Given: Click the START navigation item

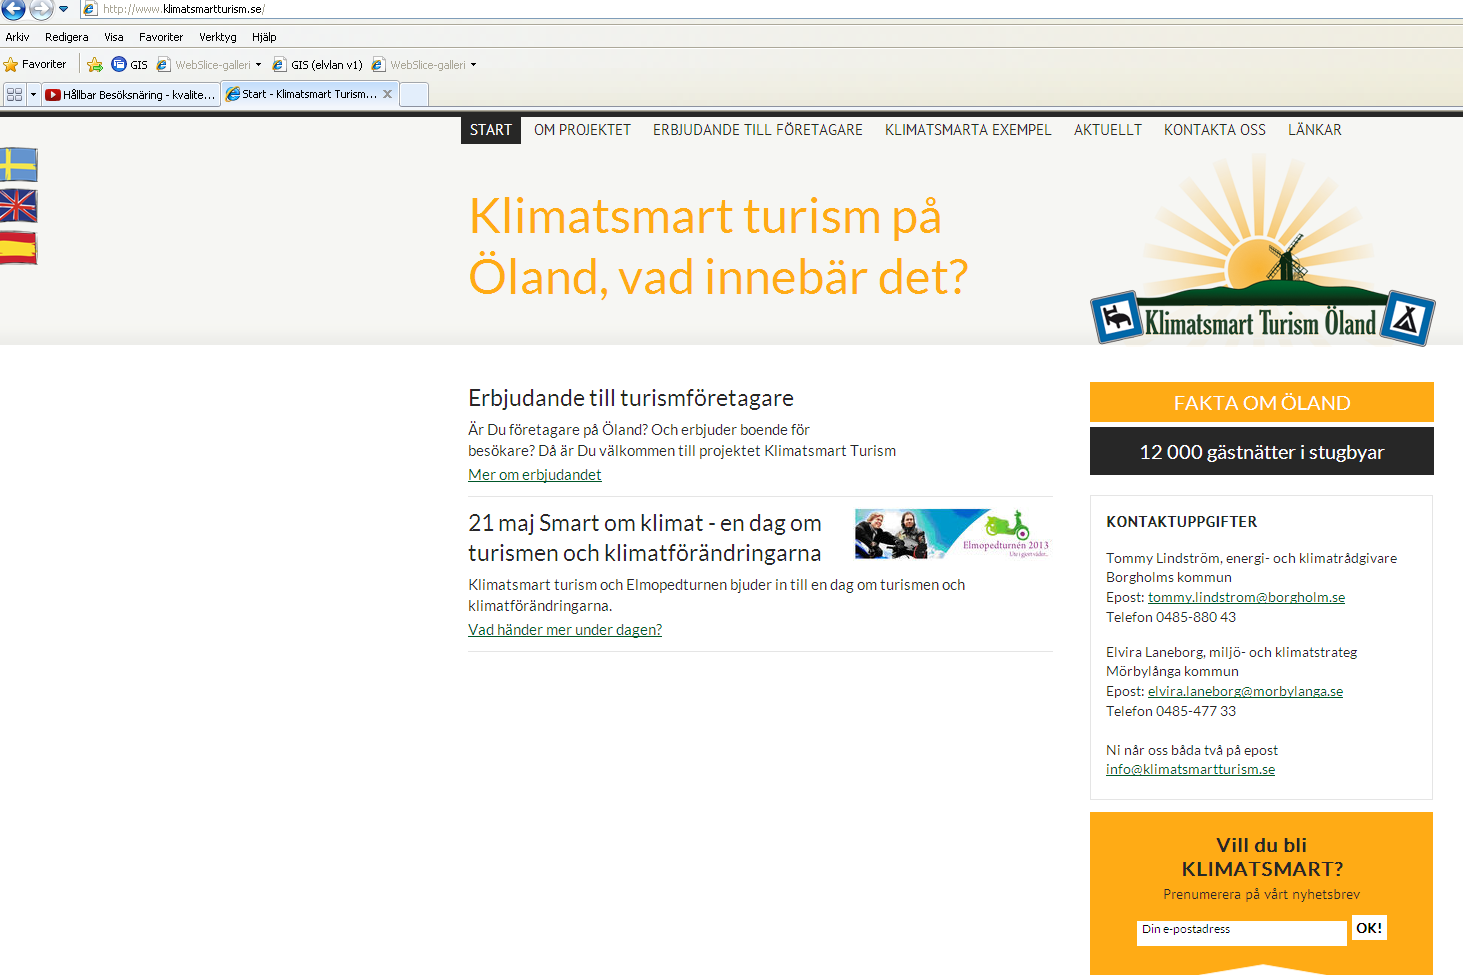Looking at the screenshot, I should tap(491, 130).
